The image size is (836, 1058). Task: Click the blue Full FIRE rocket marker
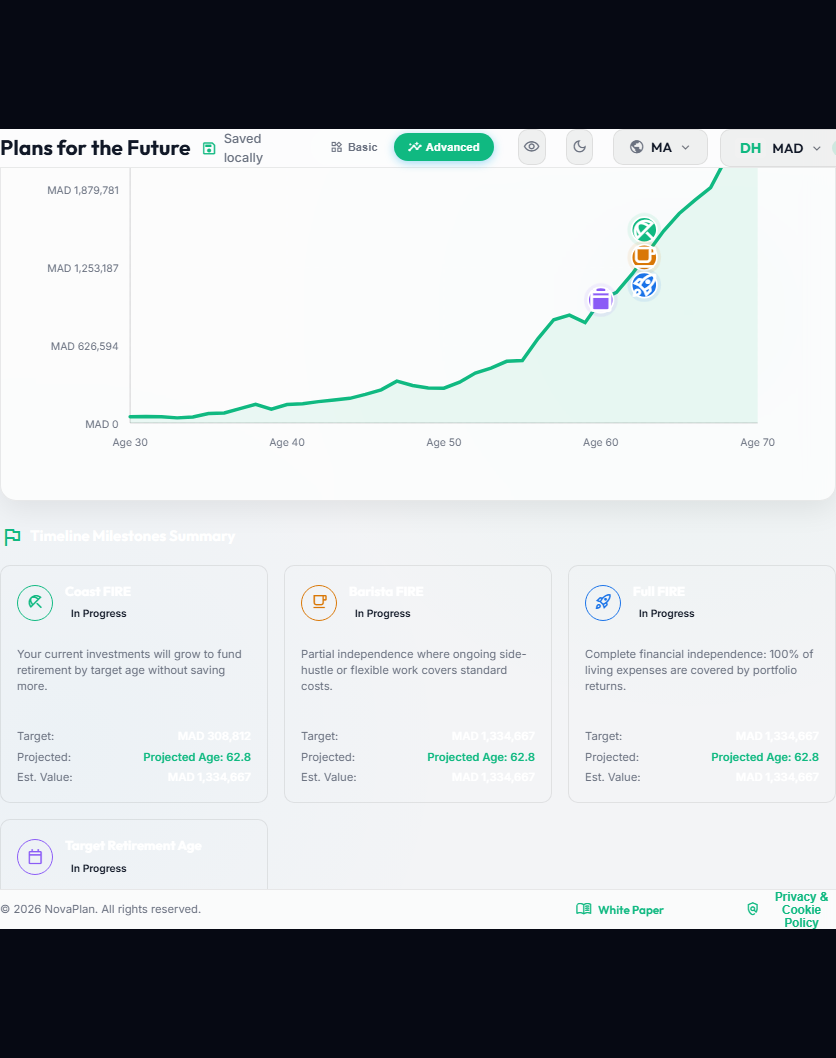[644, 285]
